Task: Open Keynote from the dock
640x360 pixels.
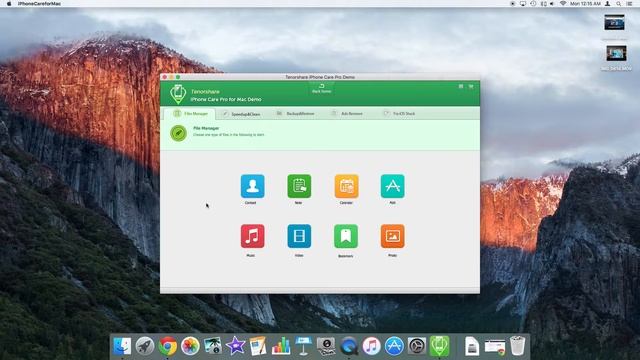Action: click(x=303, y=346)
